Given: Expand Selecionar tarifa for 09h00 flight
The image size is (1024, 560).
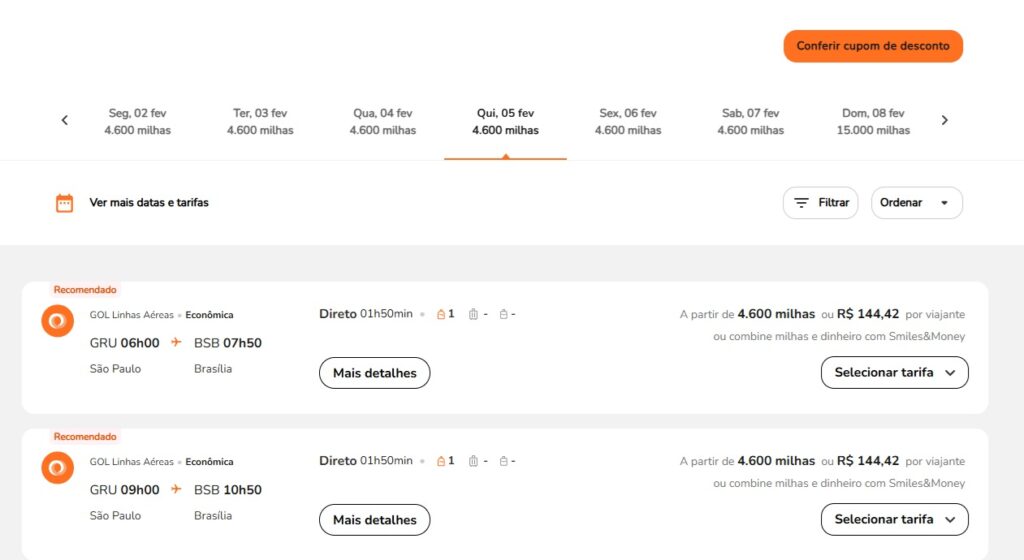Looking at the screenshot, I should [x=894, y=519].
